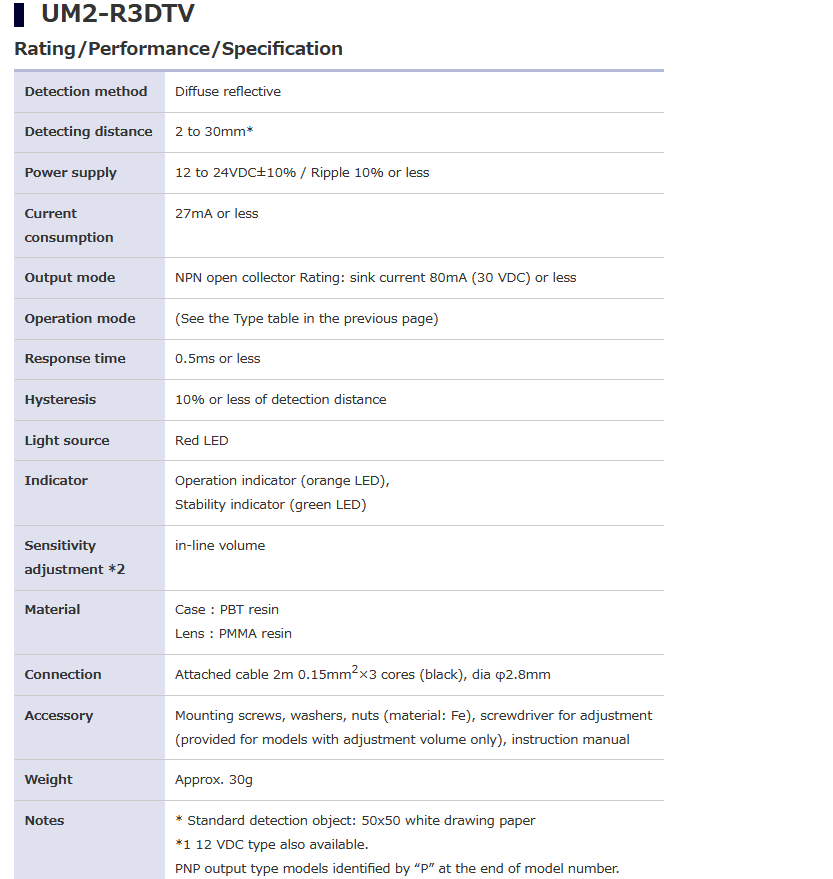This screenshot has width=833, height=879.
Task: Click the 2 to 30mm distance value
Action: click(213, 131)
